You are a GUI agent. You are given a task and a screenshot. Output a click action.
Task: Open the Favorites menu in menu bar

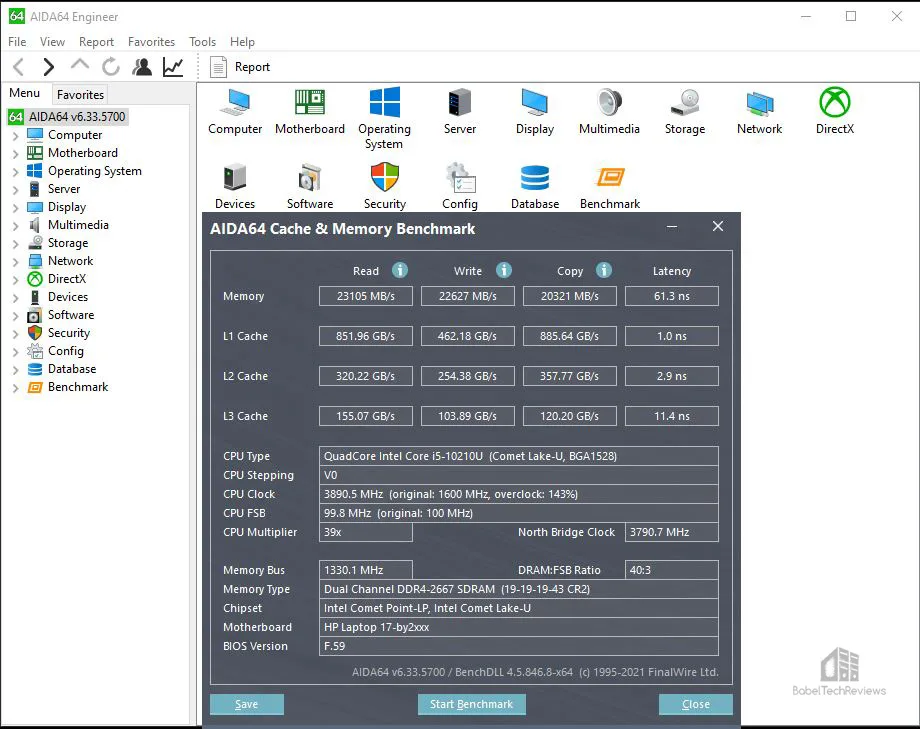tap(151, 42)
